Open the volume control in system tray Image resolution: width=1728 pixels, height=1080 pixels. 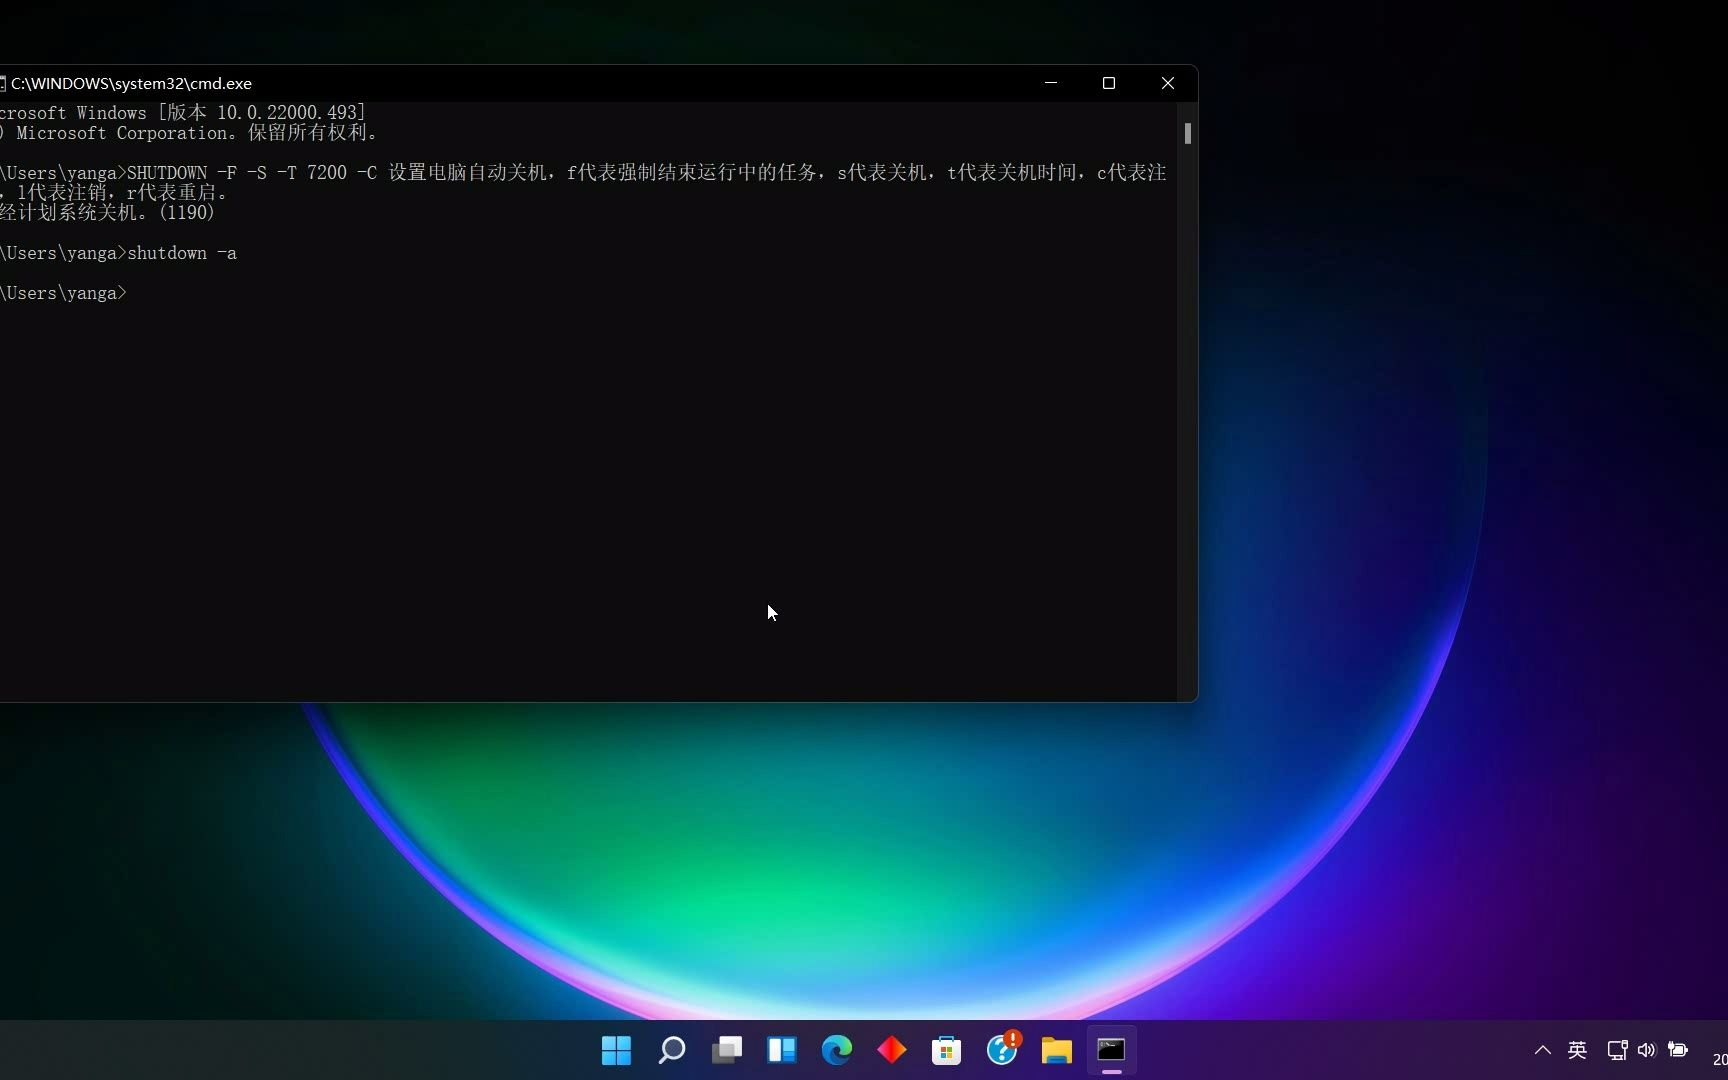click(1647, 1050)
